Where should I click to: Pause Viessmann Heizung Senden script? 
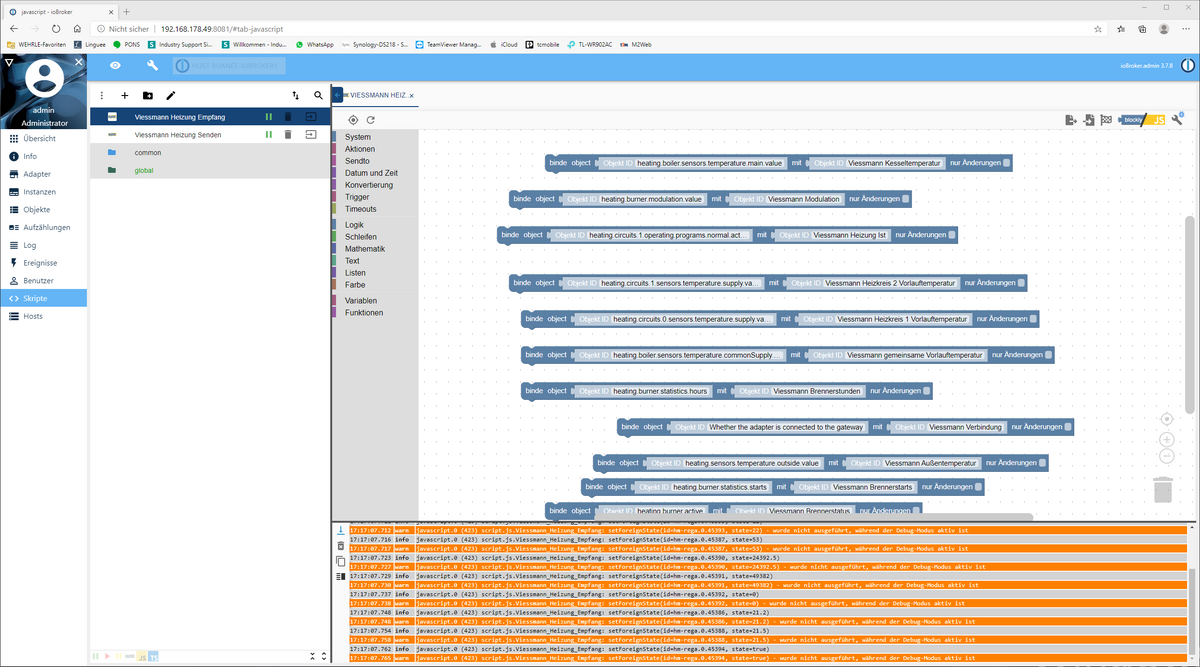[x=268, y=134]
